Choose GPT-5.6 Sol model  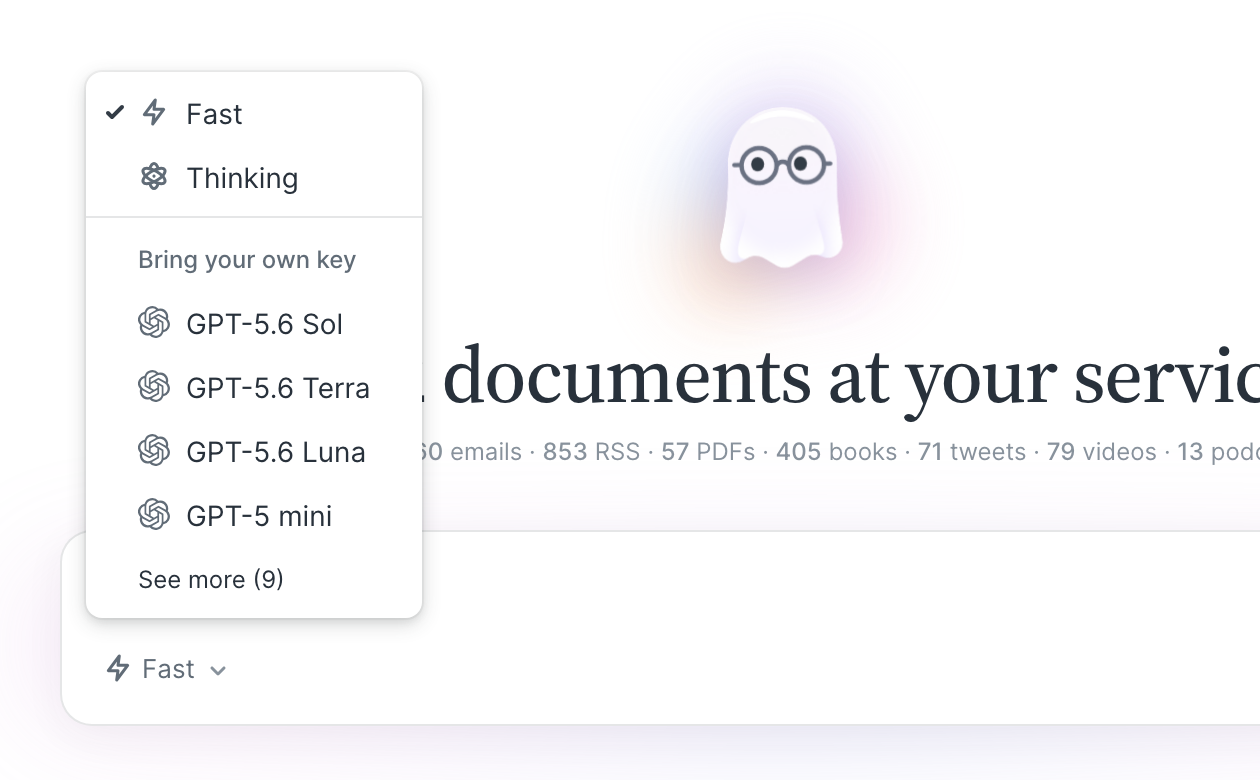(x=254, y=324)
